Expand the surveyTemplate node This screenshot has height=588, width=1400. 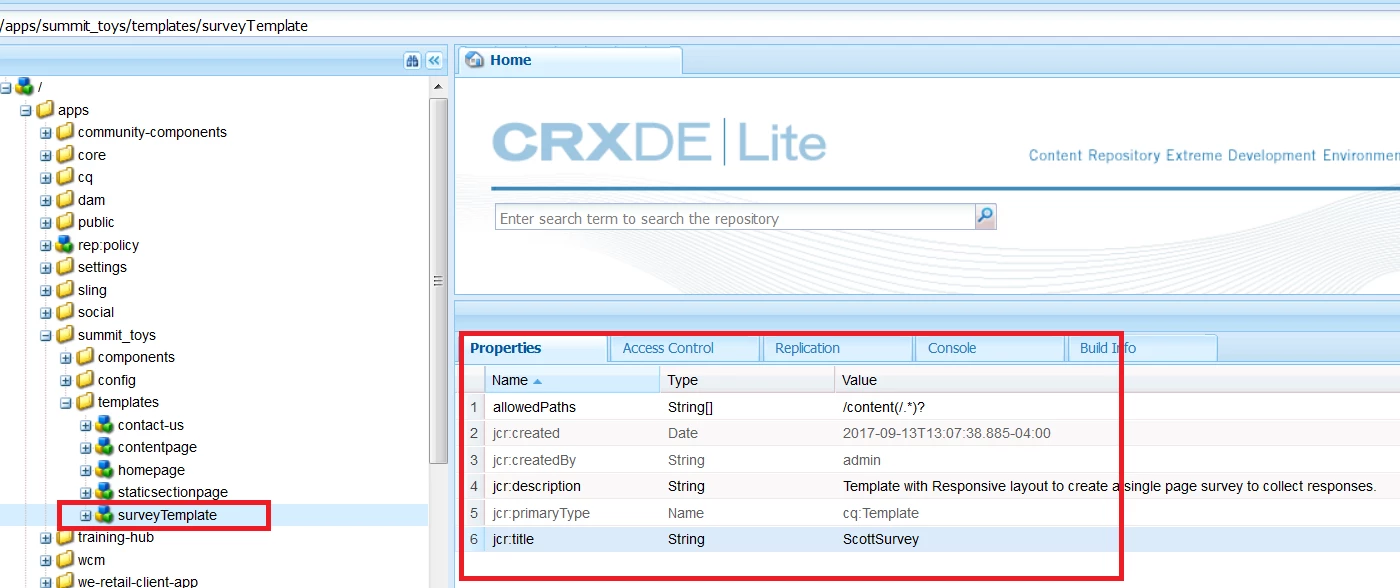tap(86, 516)
